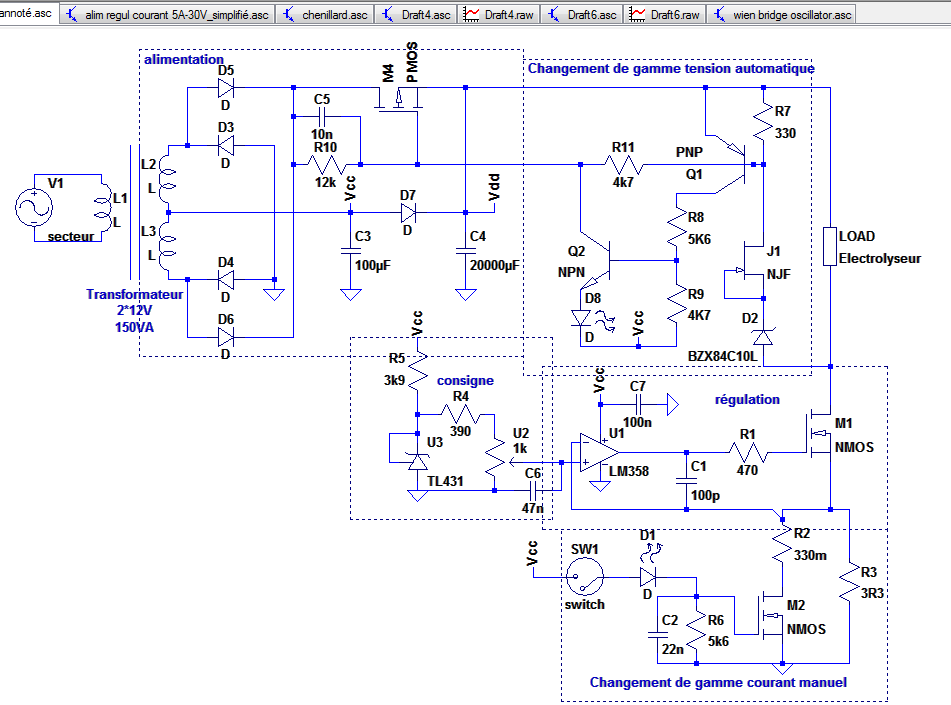The width and height of the screenshot is (951, 705).
Task: Click the C4 20000µF capacitor
Action: pyautogui.click(x=465, y=251)
